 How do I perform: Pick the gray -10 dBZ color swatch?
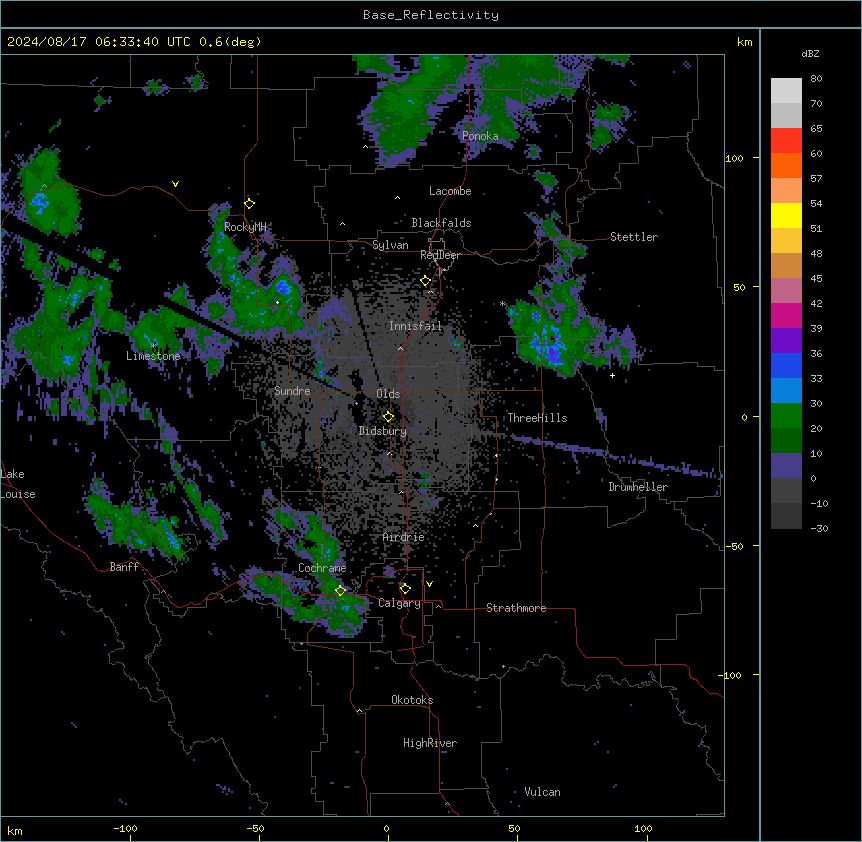pyautogui.click(x=786, y=516)
